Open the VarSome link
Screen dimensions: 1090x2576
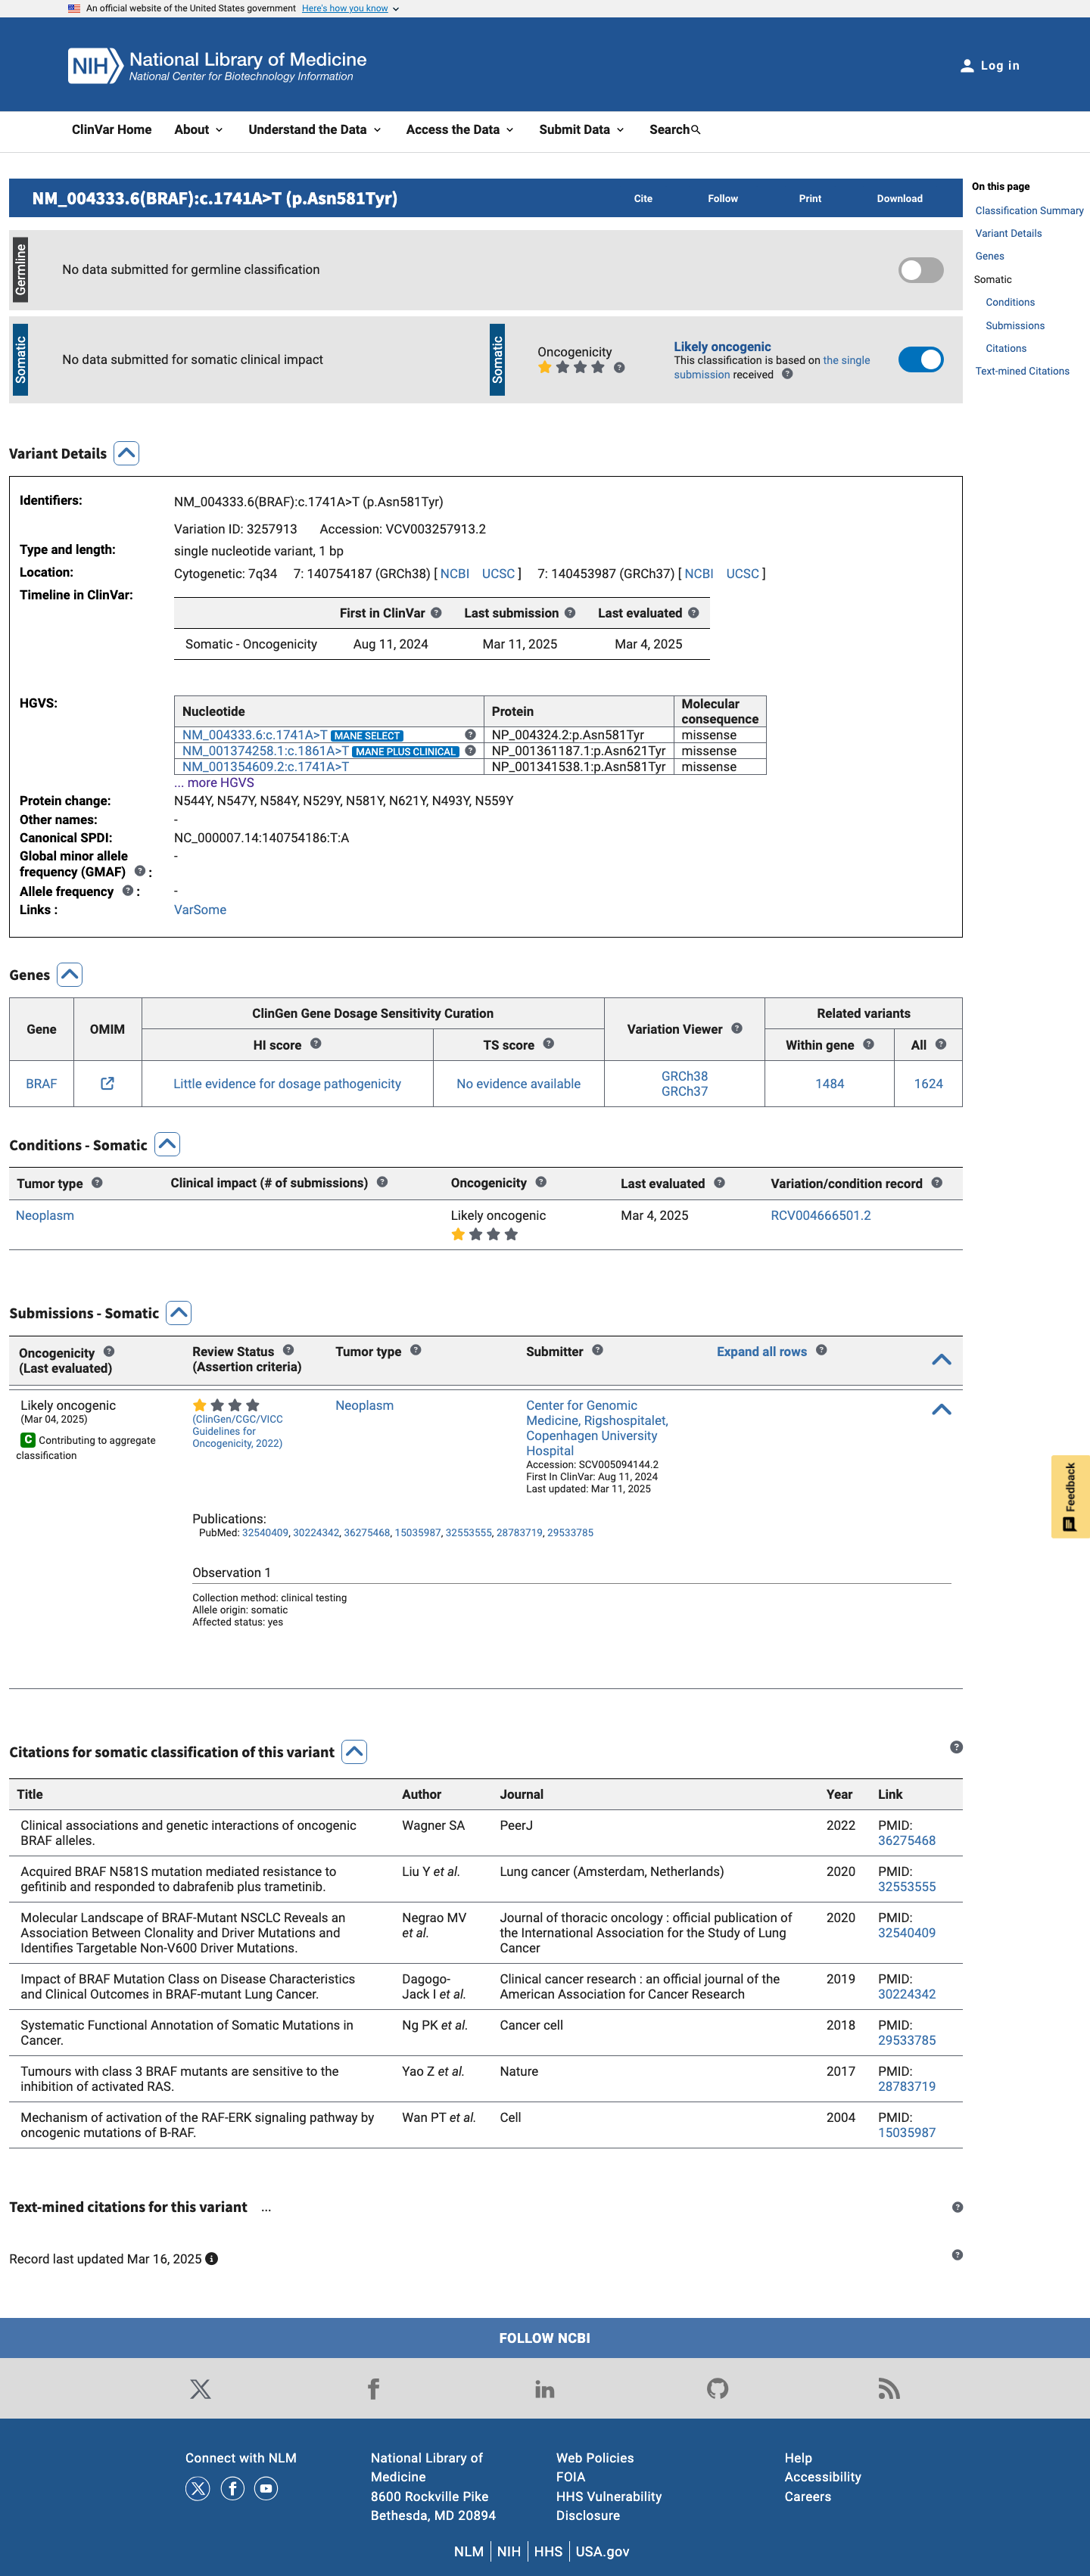(x=200, y=909)
